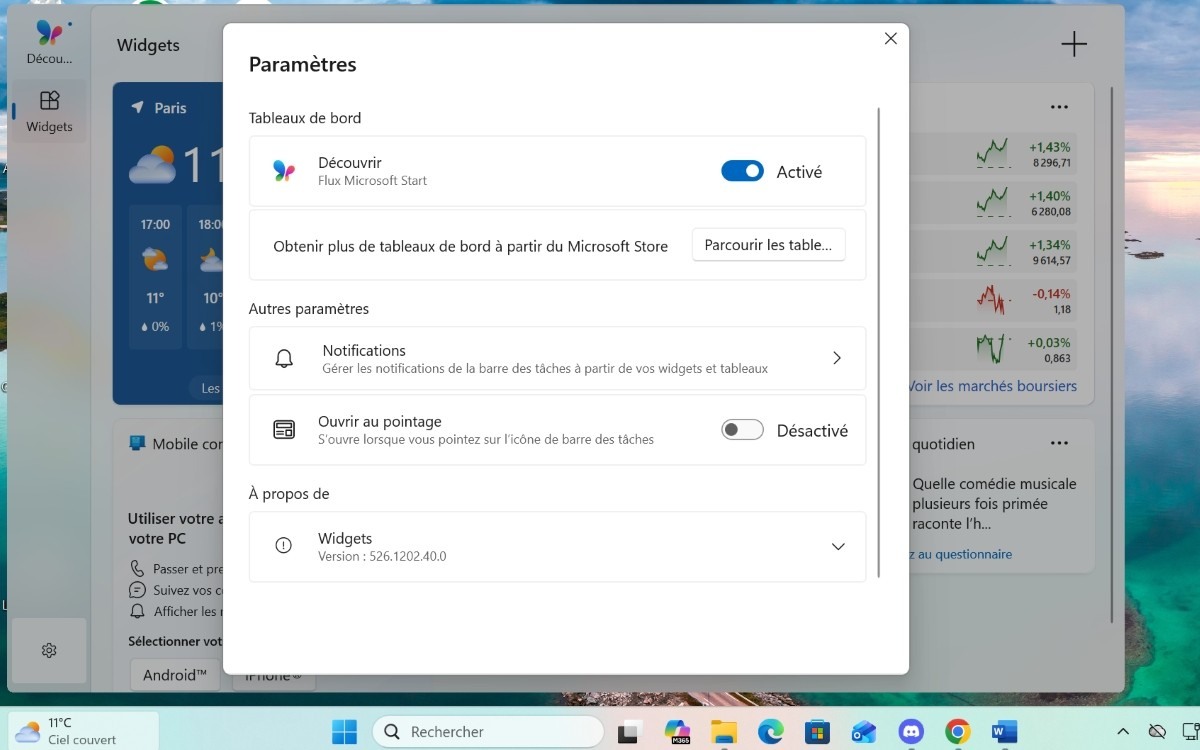
Task: Open the Voir les marchés boursiers link
Action: click(x=992, y=385)
